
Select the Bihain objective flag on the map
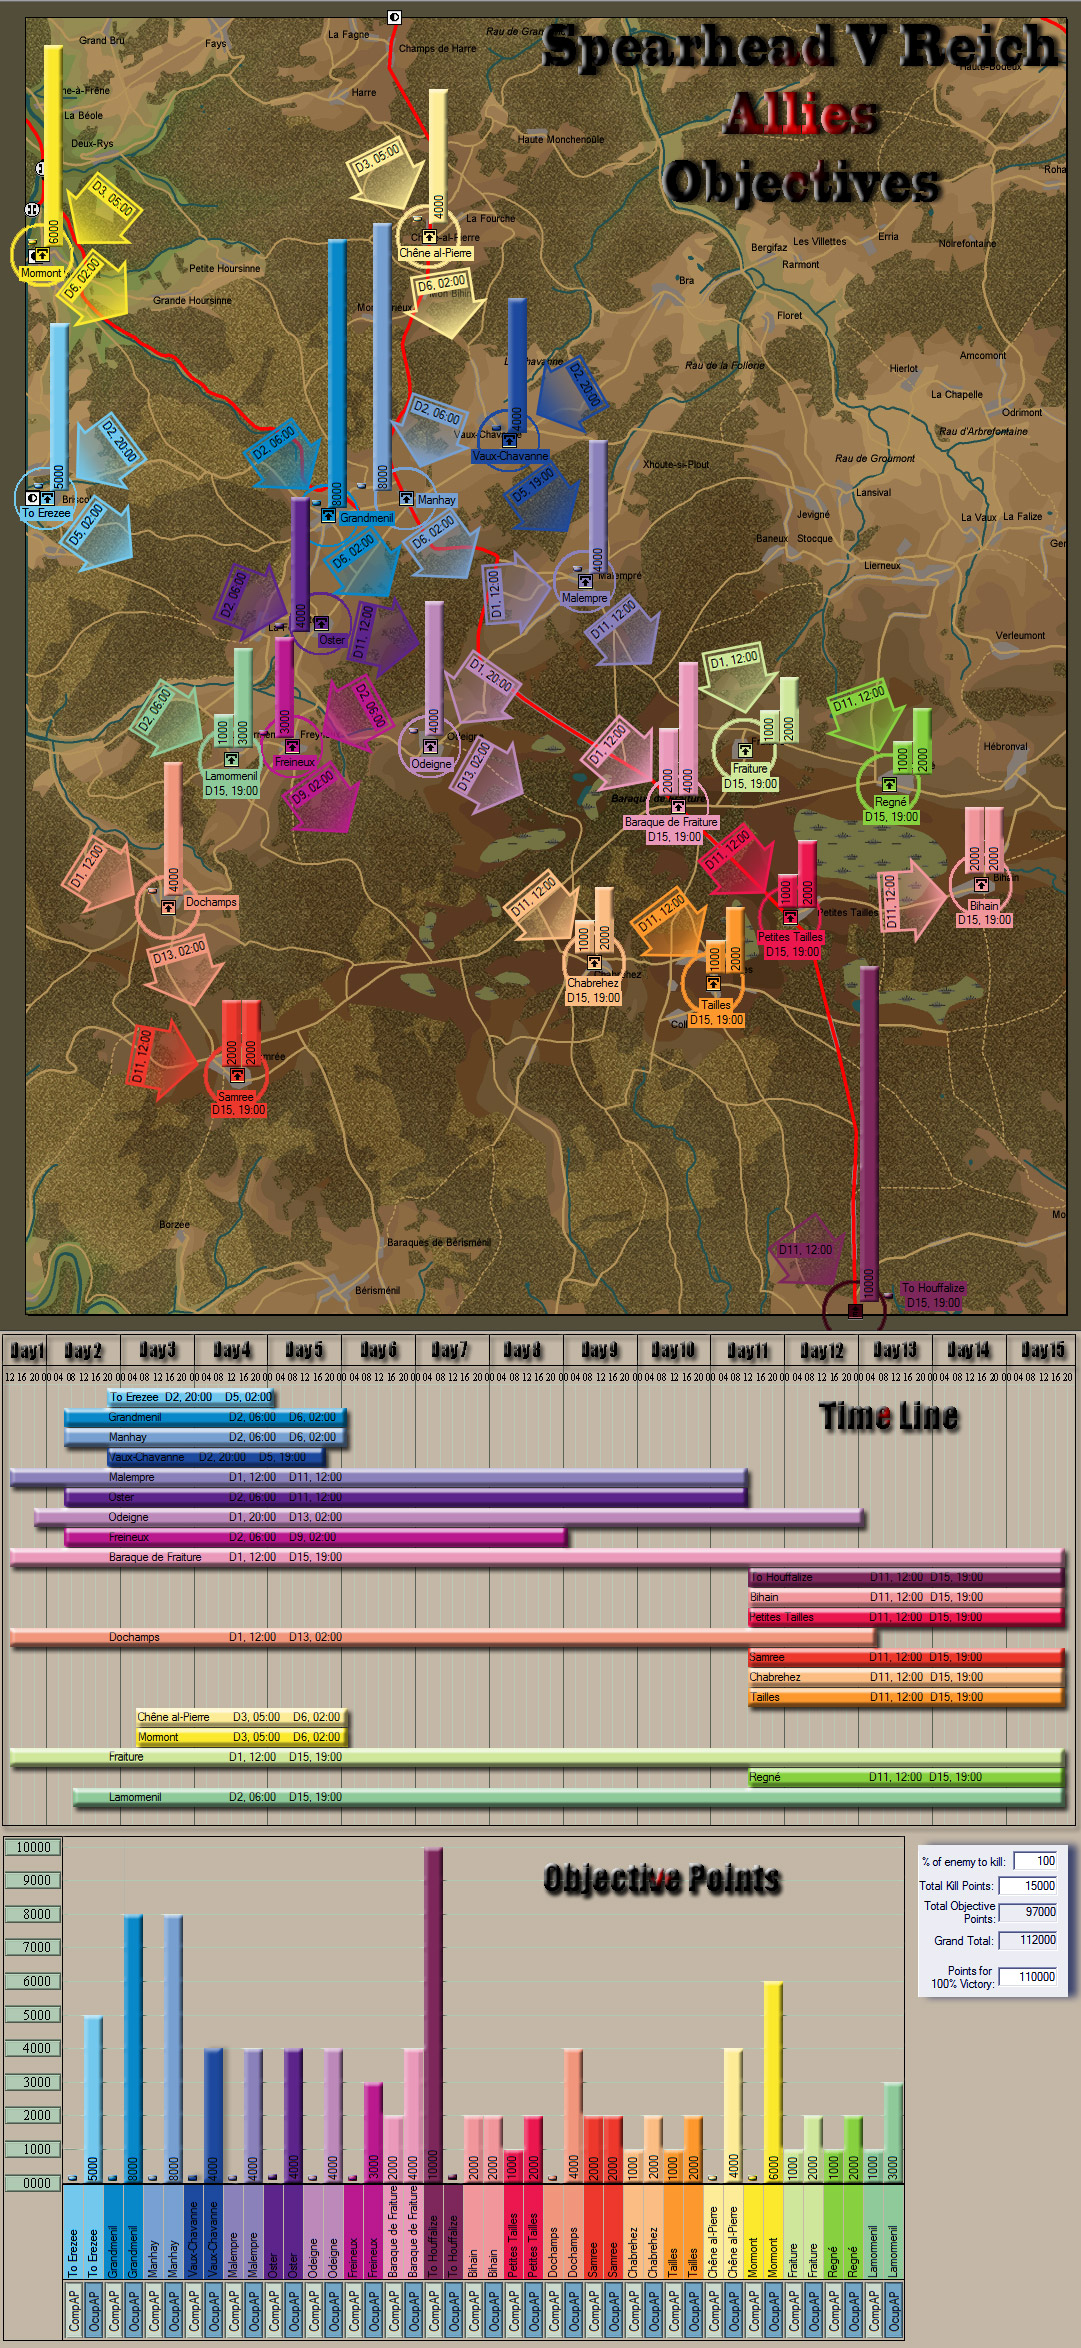click(981, 884)
